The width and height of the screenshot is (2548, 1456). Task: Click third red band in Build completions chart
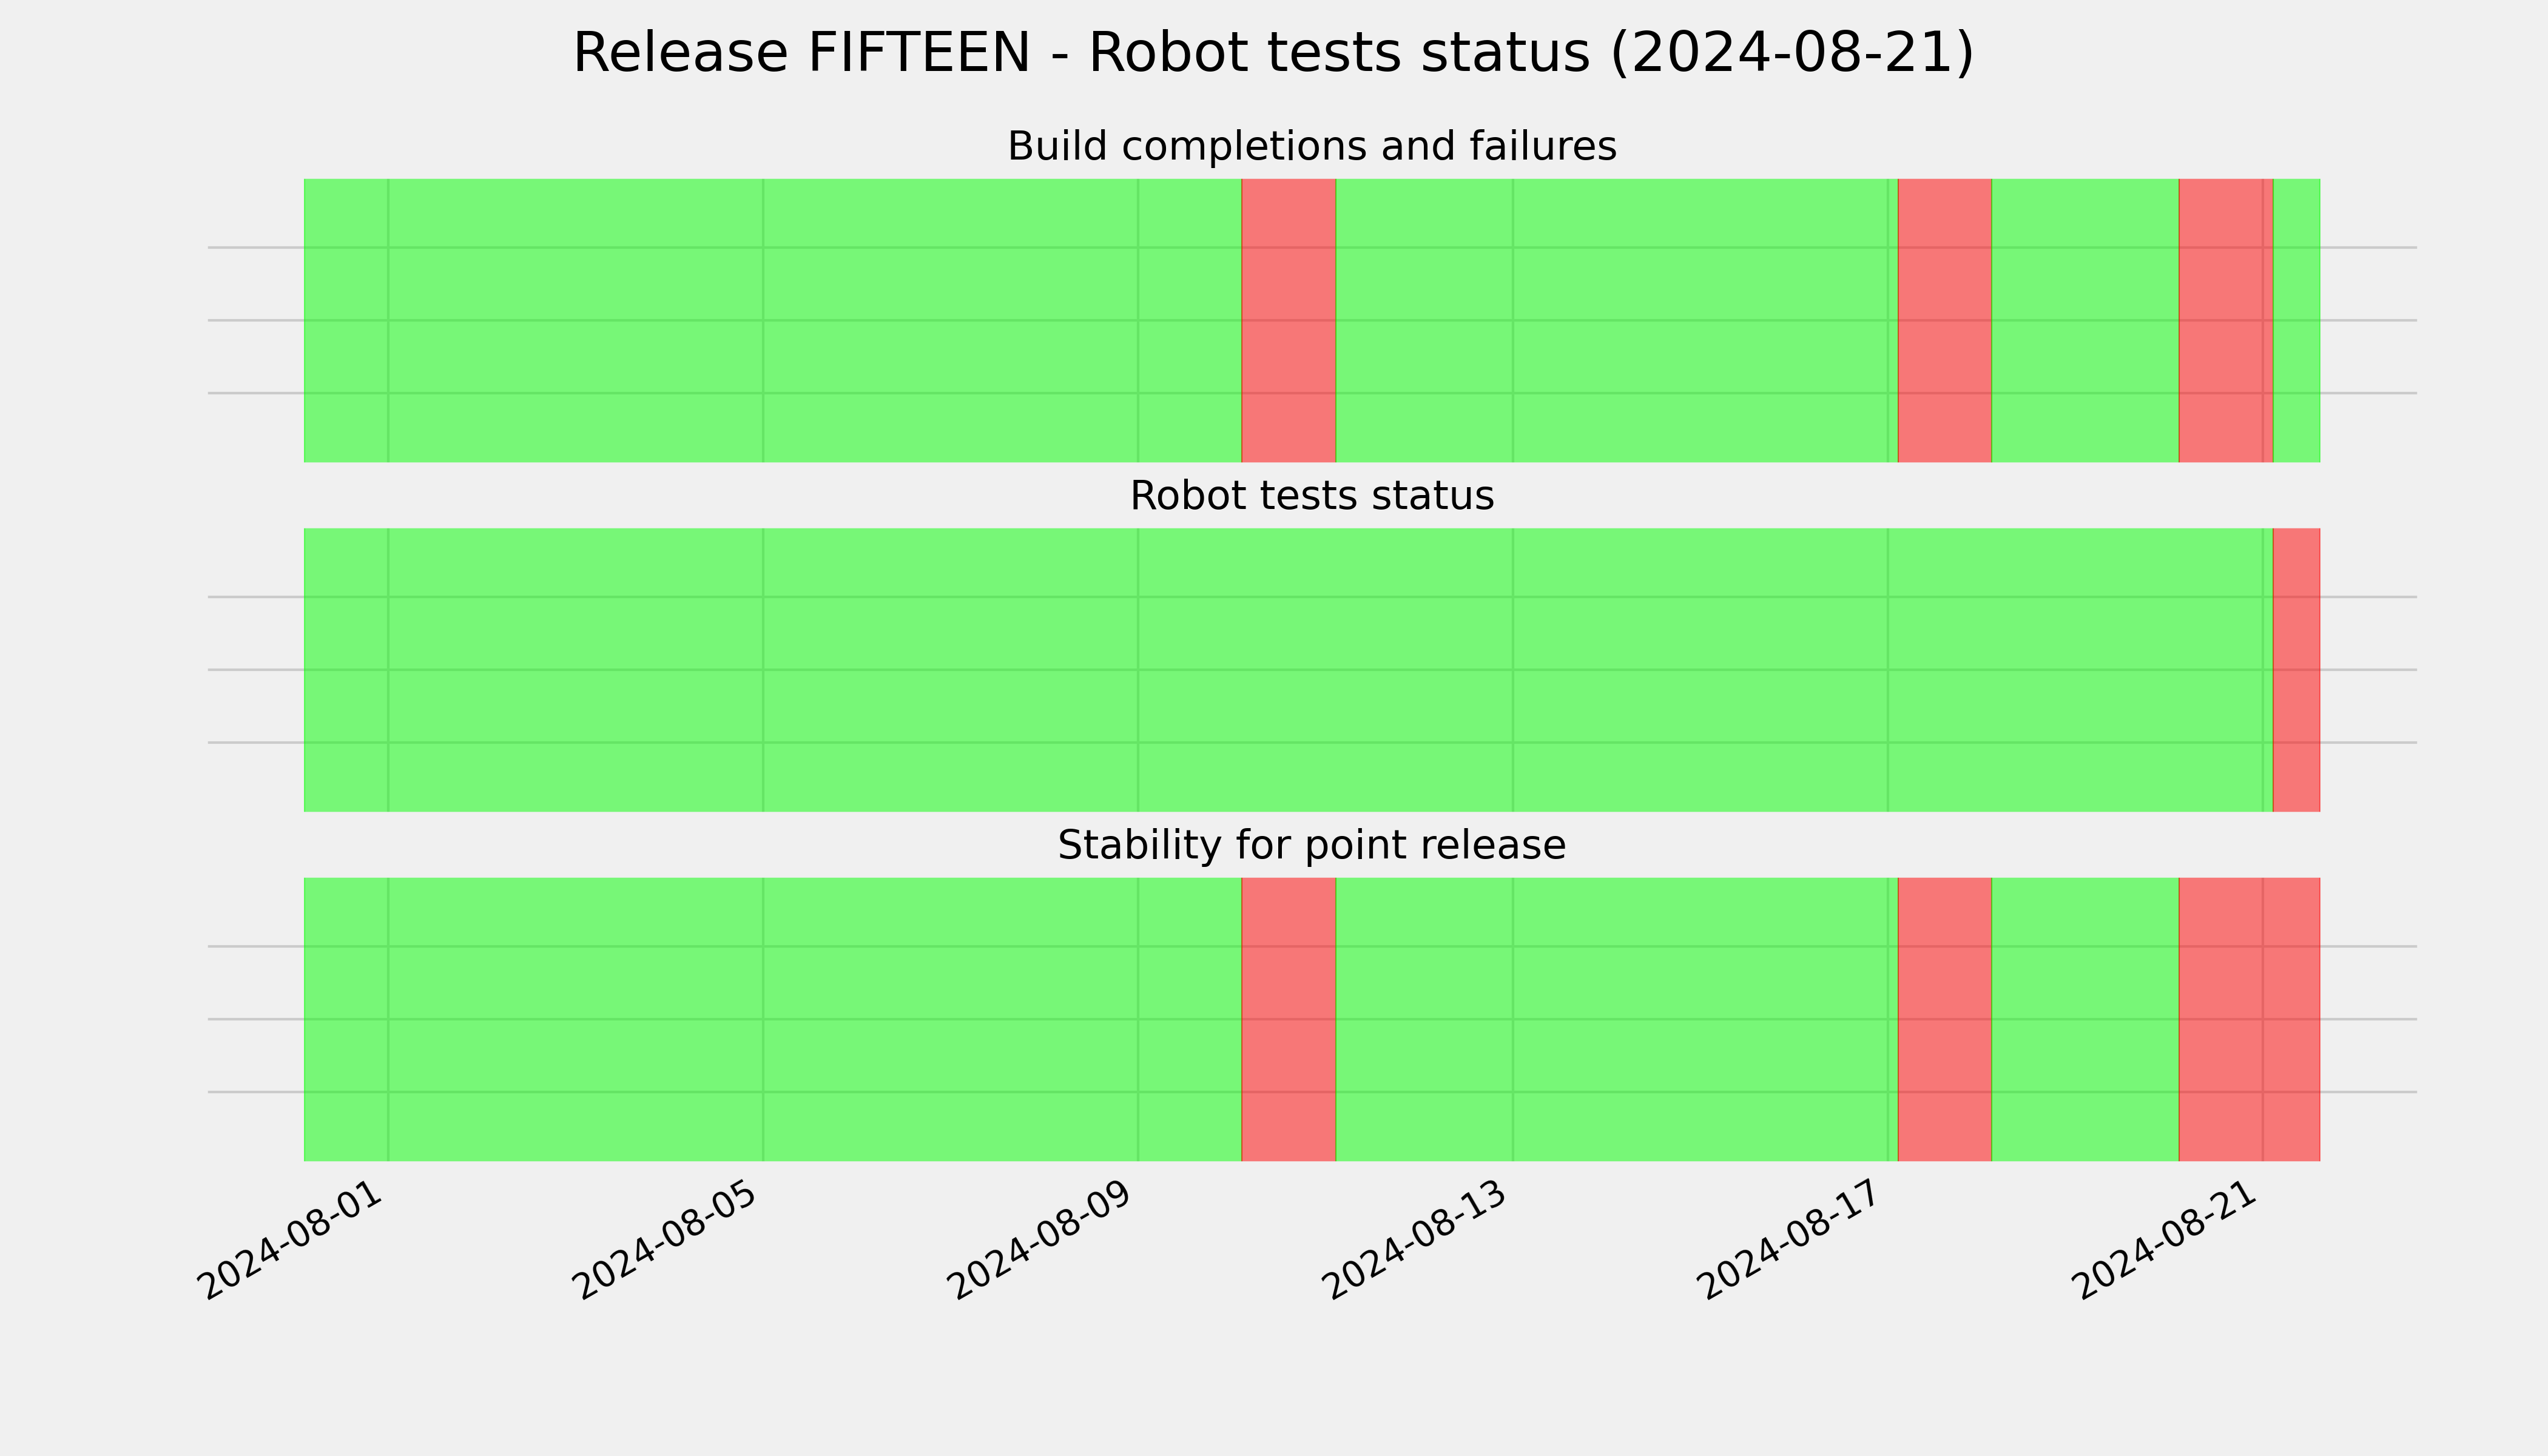(2226, 320)
